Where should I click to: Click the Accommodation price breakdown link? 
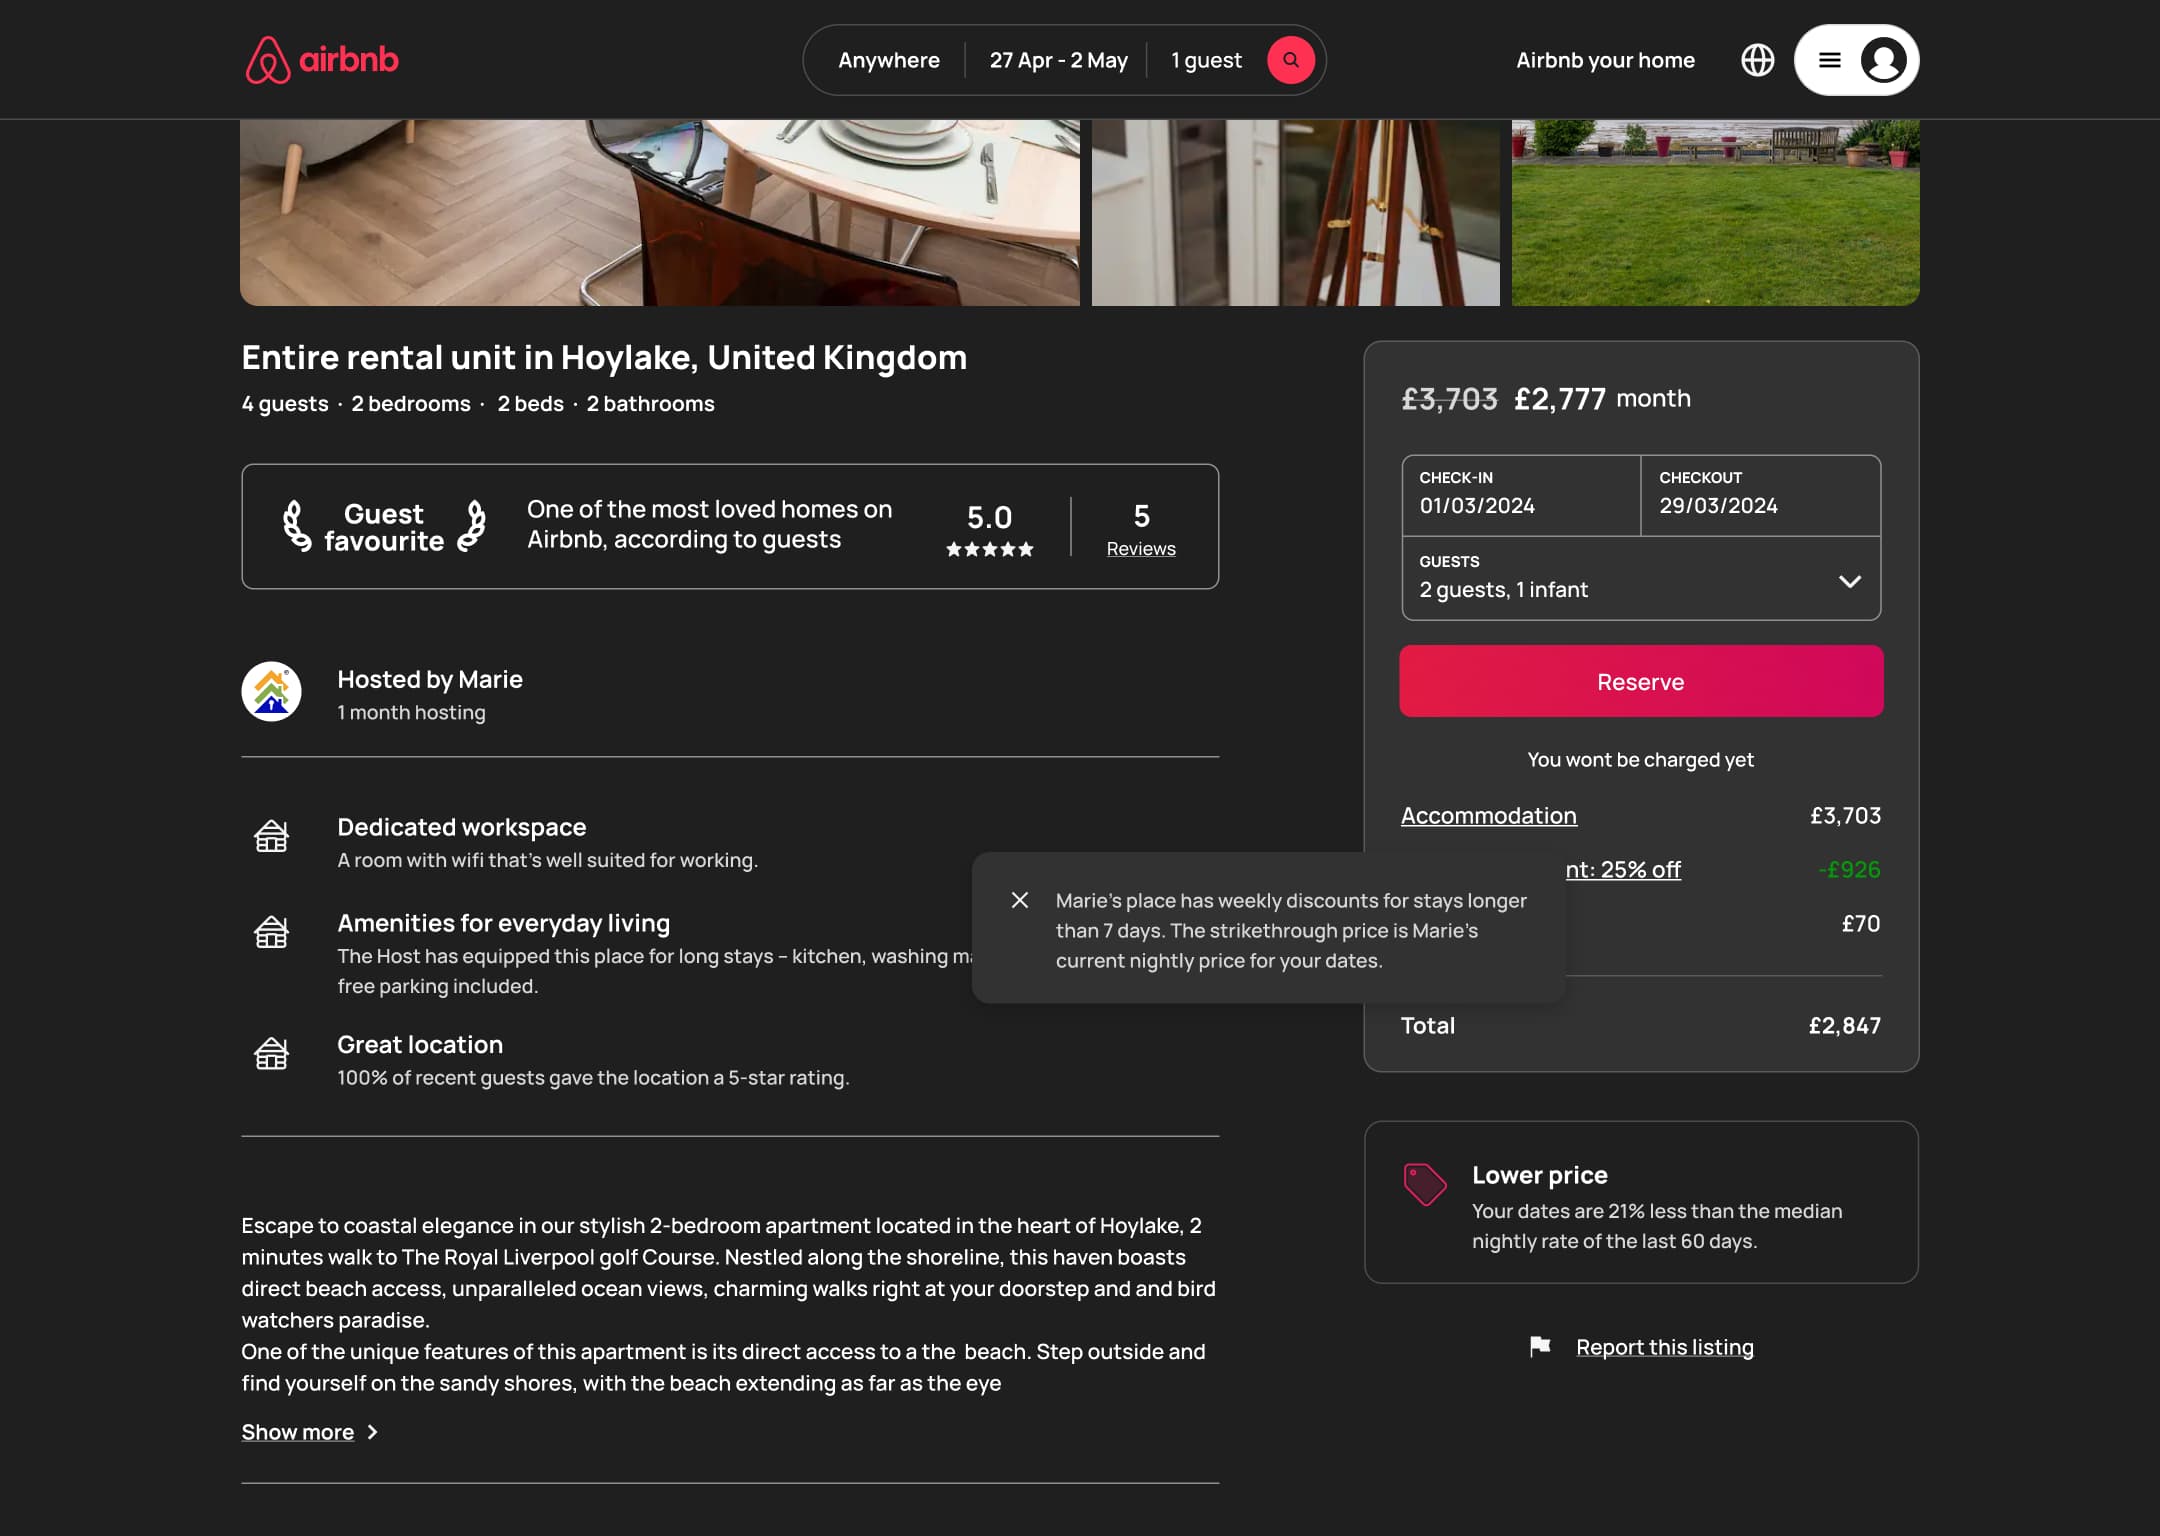(1488, 815)
